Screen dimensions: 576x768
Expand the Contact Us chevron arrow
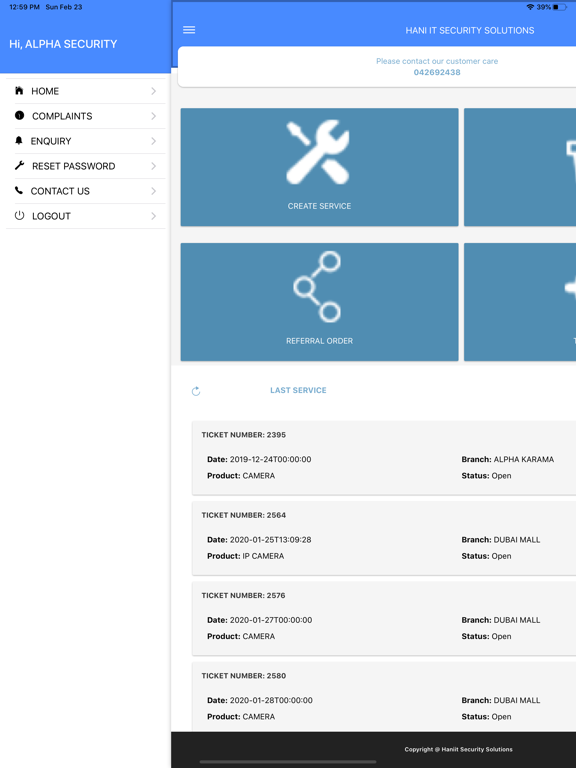153,191
